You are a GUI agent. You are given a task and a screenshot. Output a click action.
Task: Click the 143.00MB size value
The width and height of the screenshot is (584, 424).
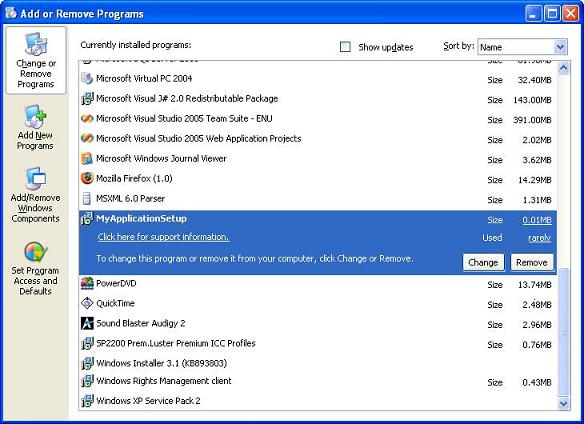point(532,100)
